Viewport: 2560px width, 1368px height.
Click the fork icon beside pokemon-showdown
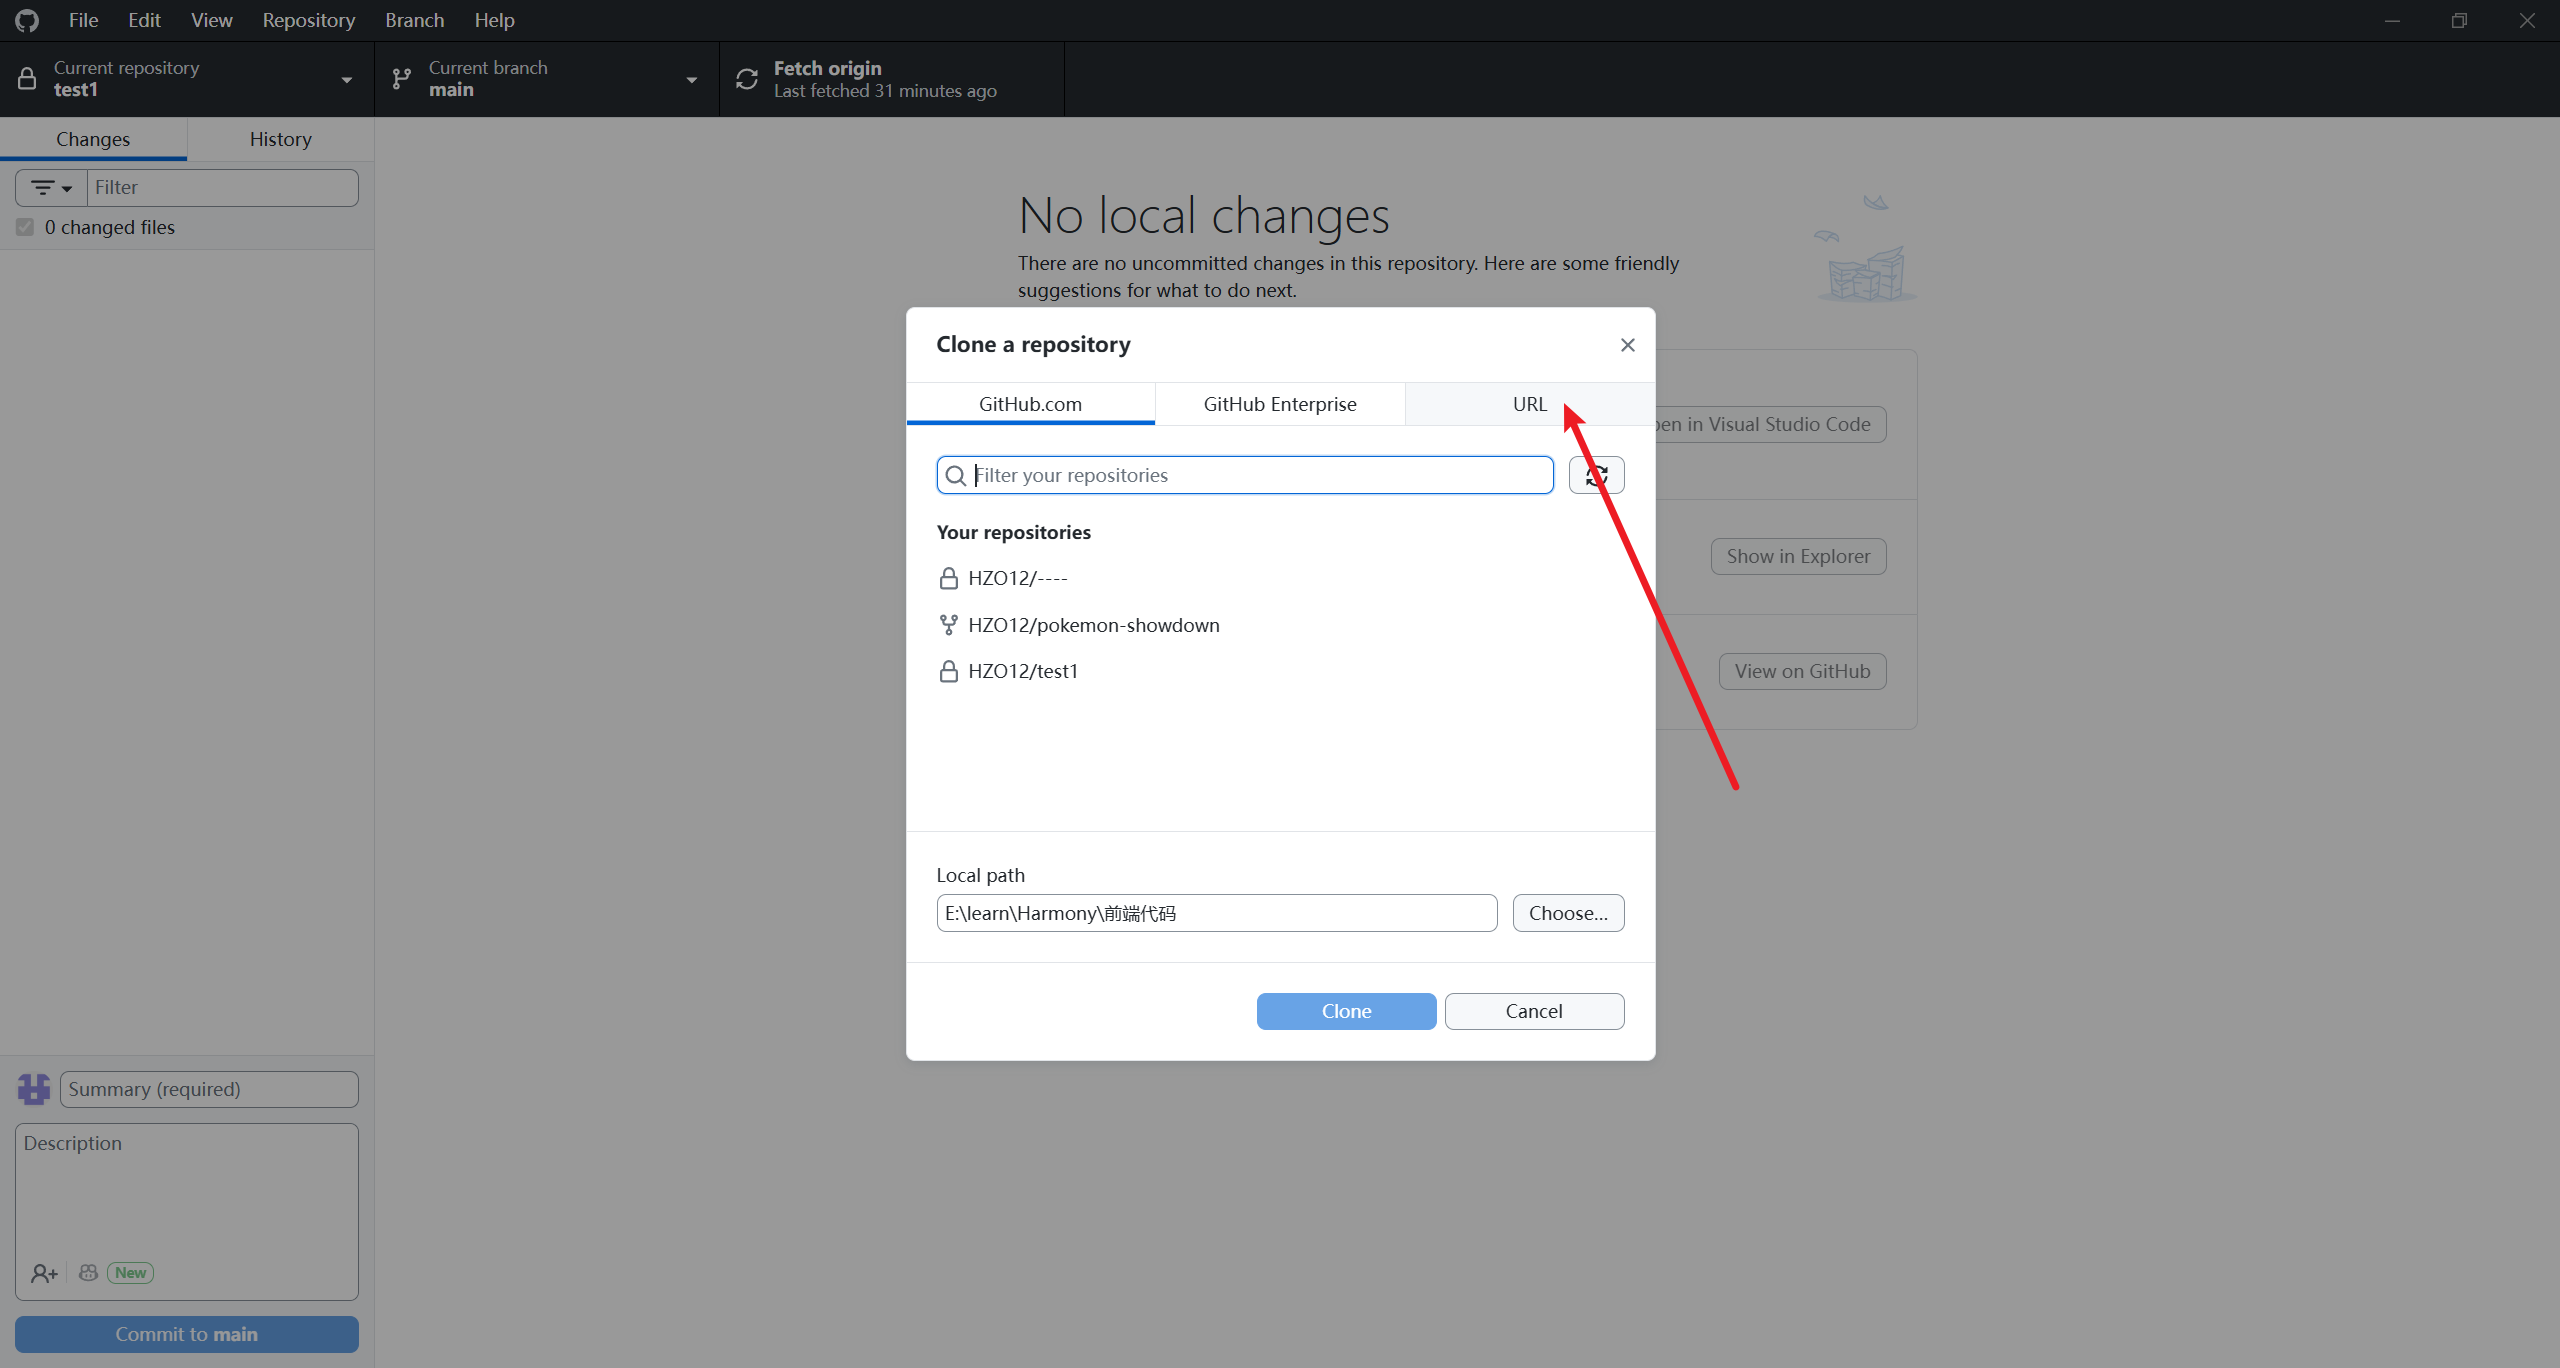tap(948, 625)
